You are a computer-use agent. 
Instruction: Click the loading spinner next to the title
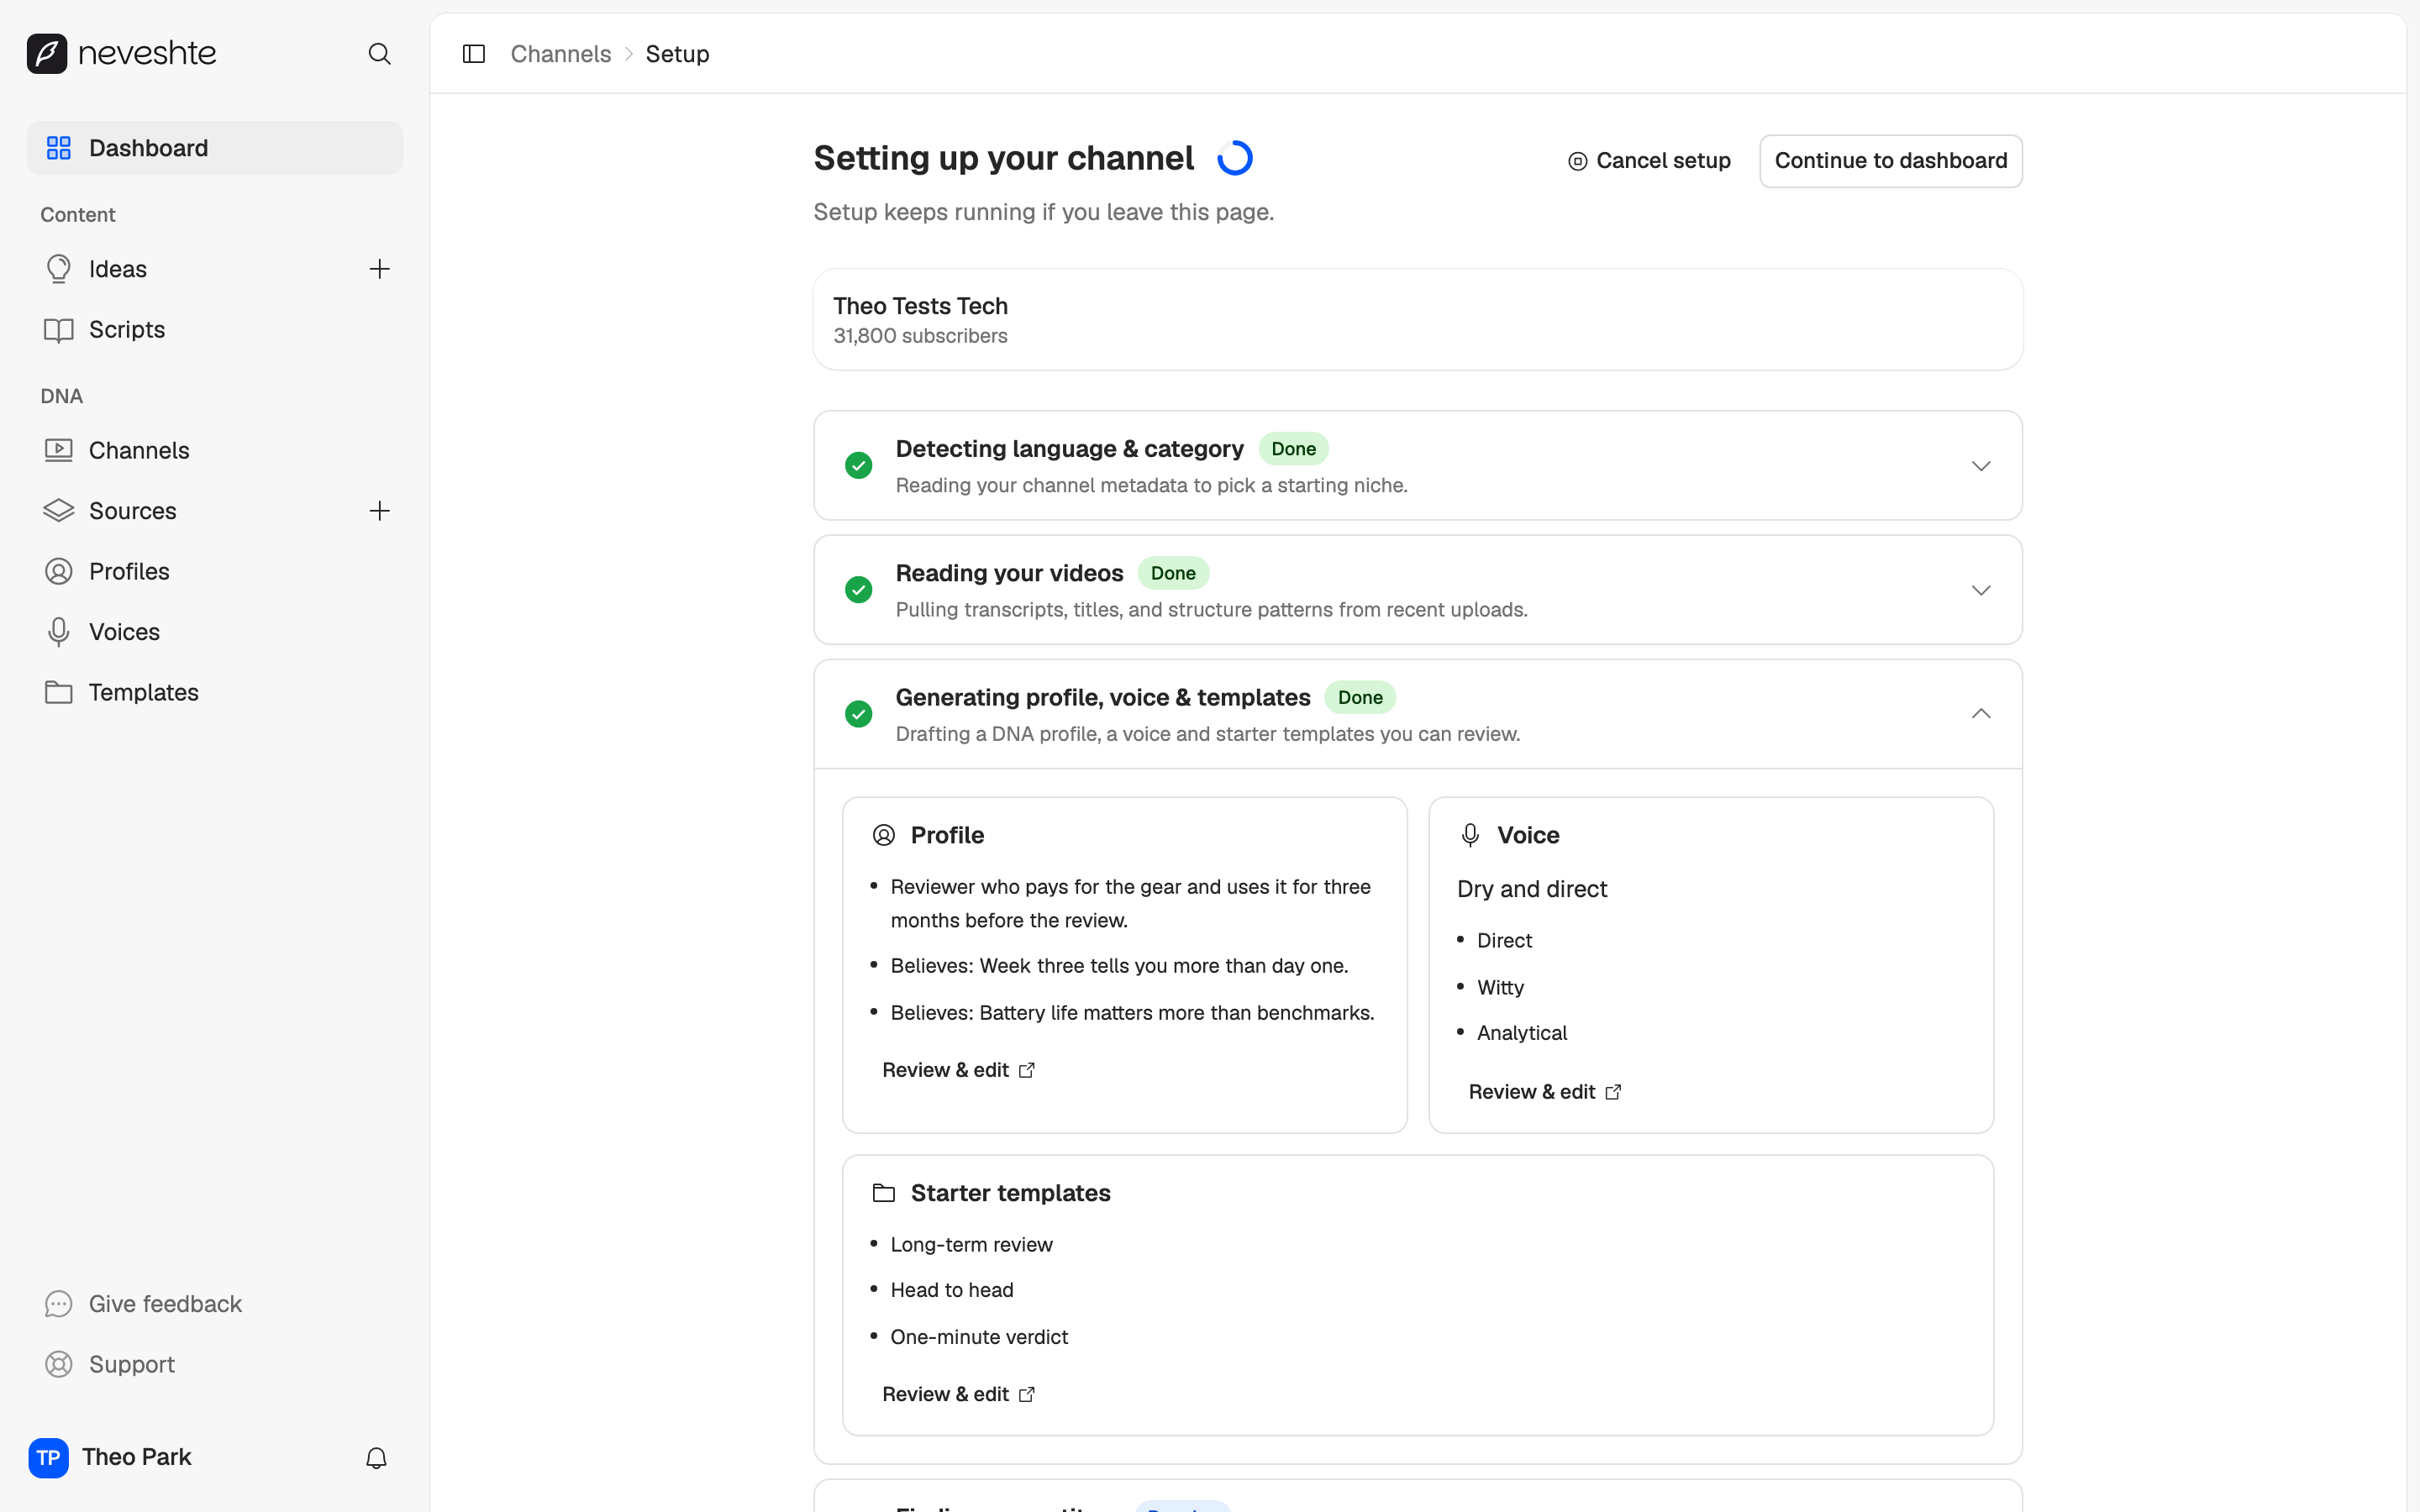[x=1235, y=158]
